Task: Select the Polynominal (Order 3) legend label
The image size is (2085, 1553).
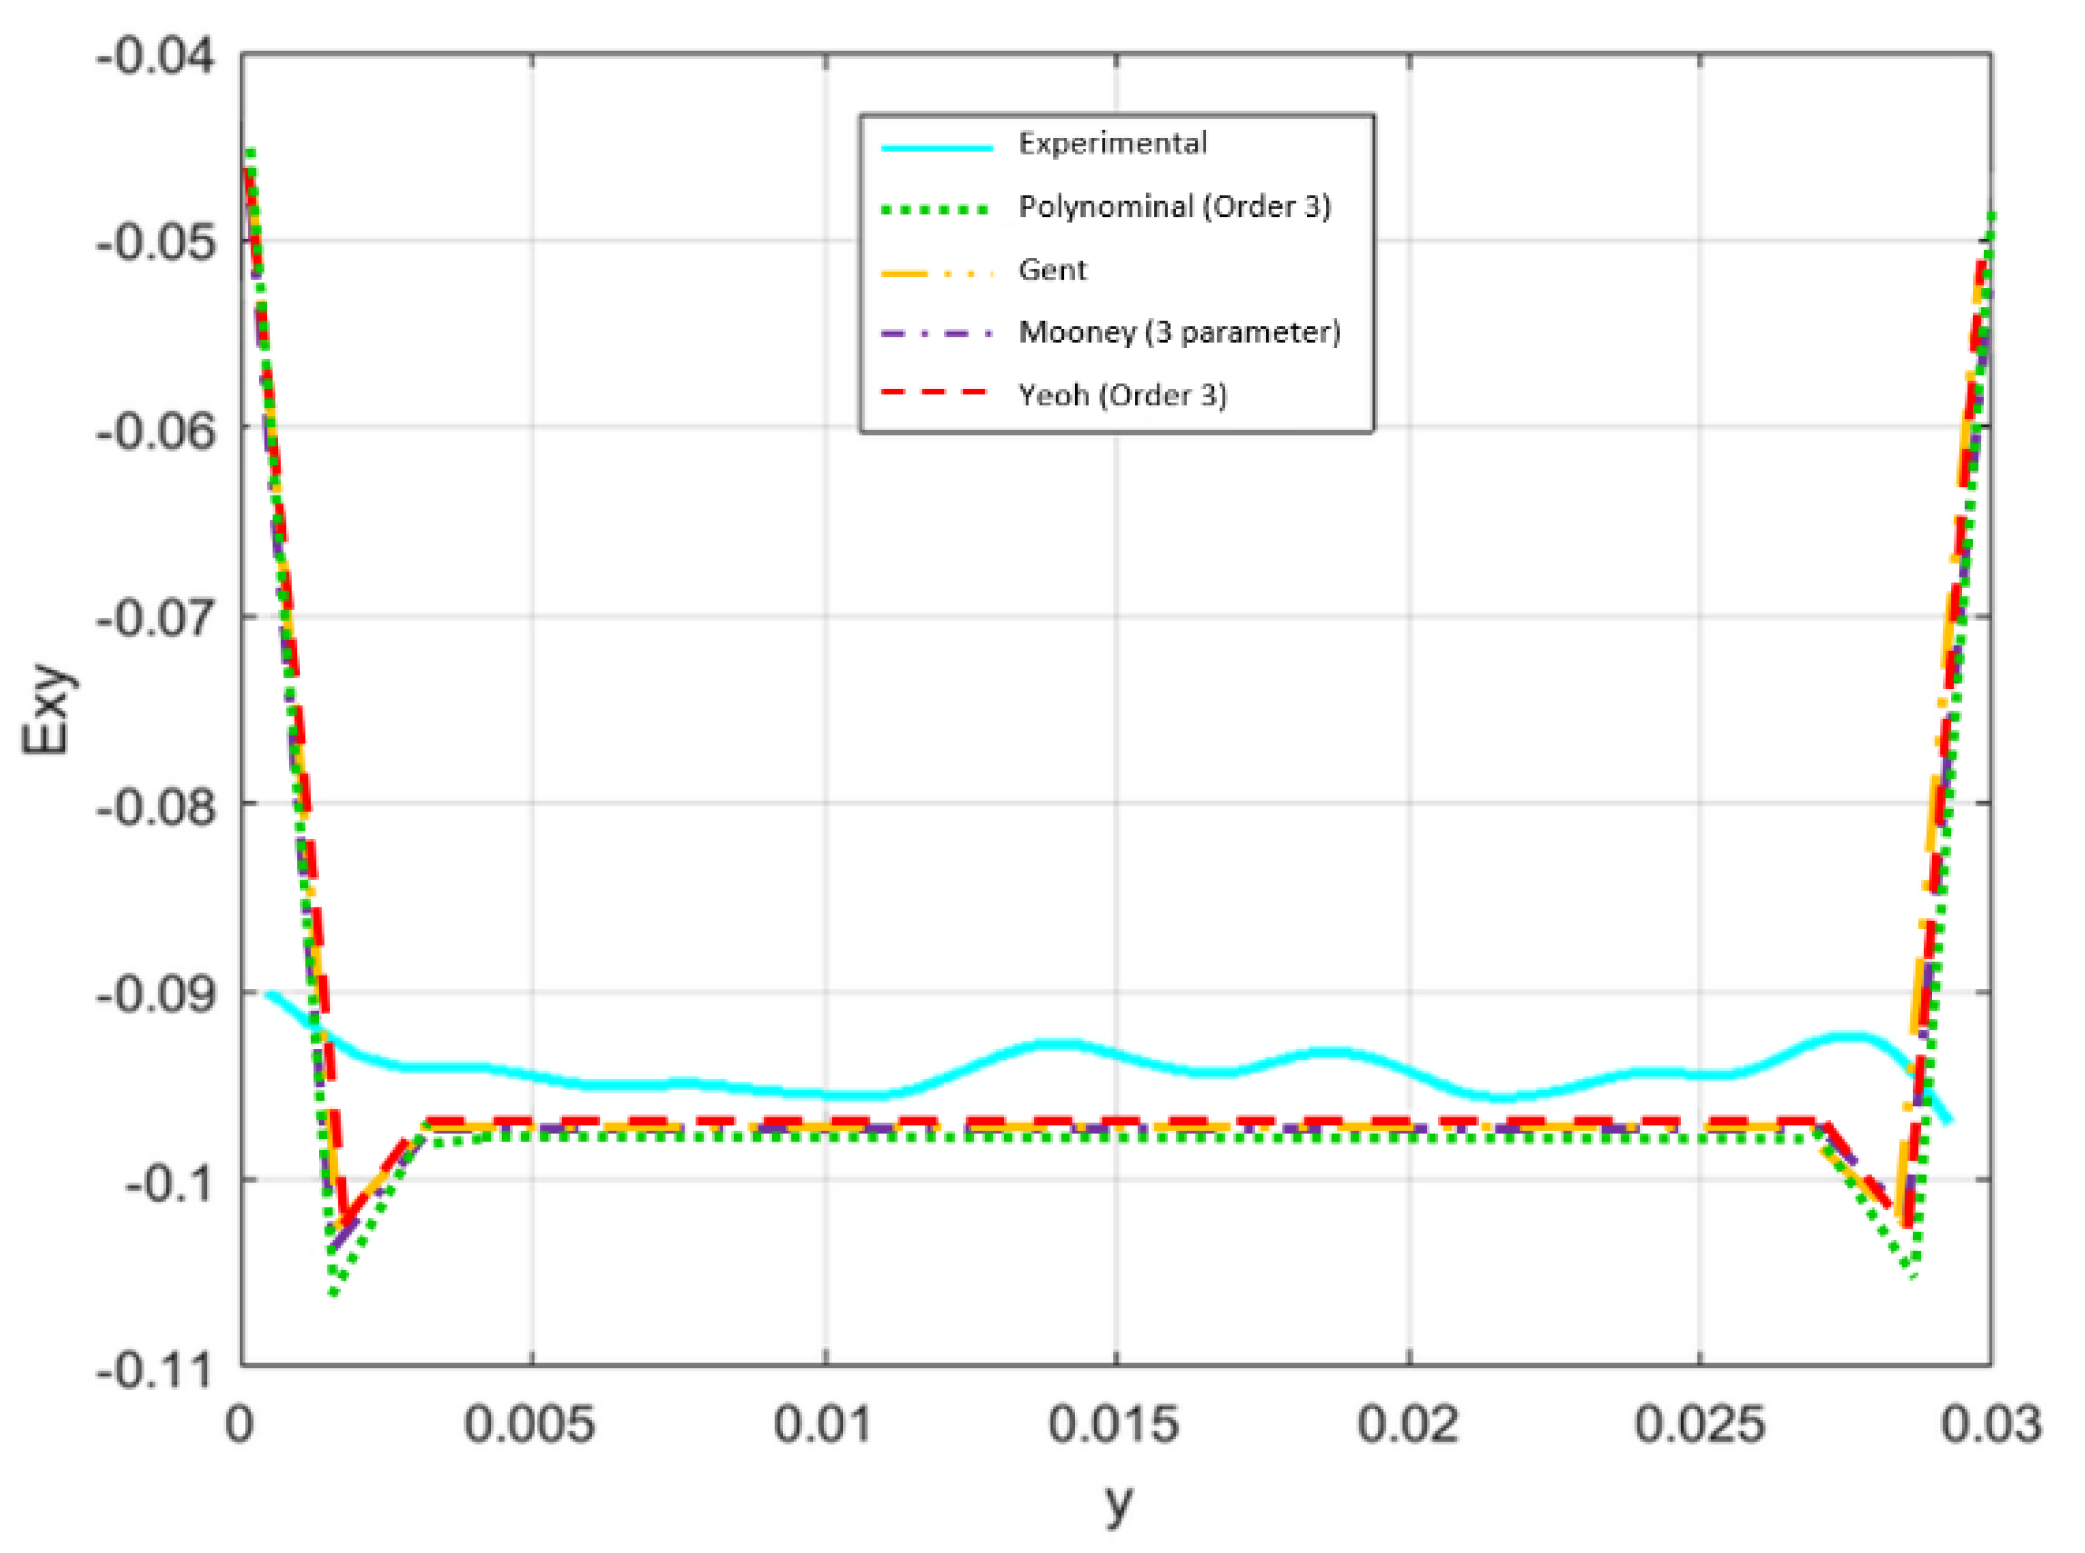Action: (x=1174, y=207)
